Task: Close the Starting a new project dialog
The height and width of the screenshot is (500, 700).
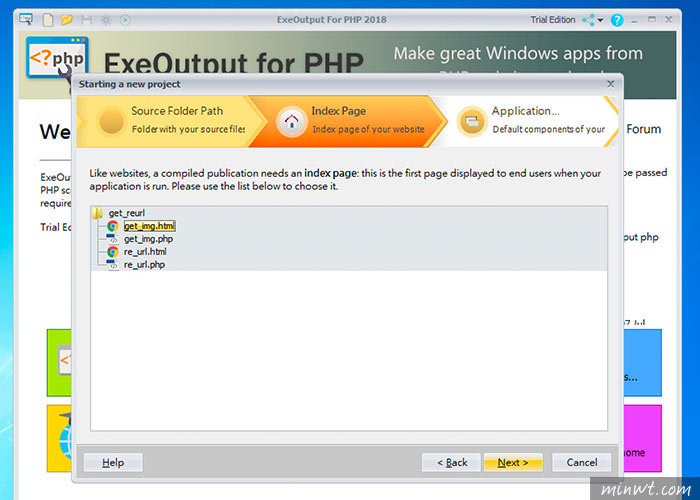Action: tap(610, 84)
